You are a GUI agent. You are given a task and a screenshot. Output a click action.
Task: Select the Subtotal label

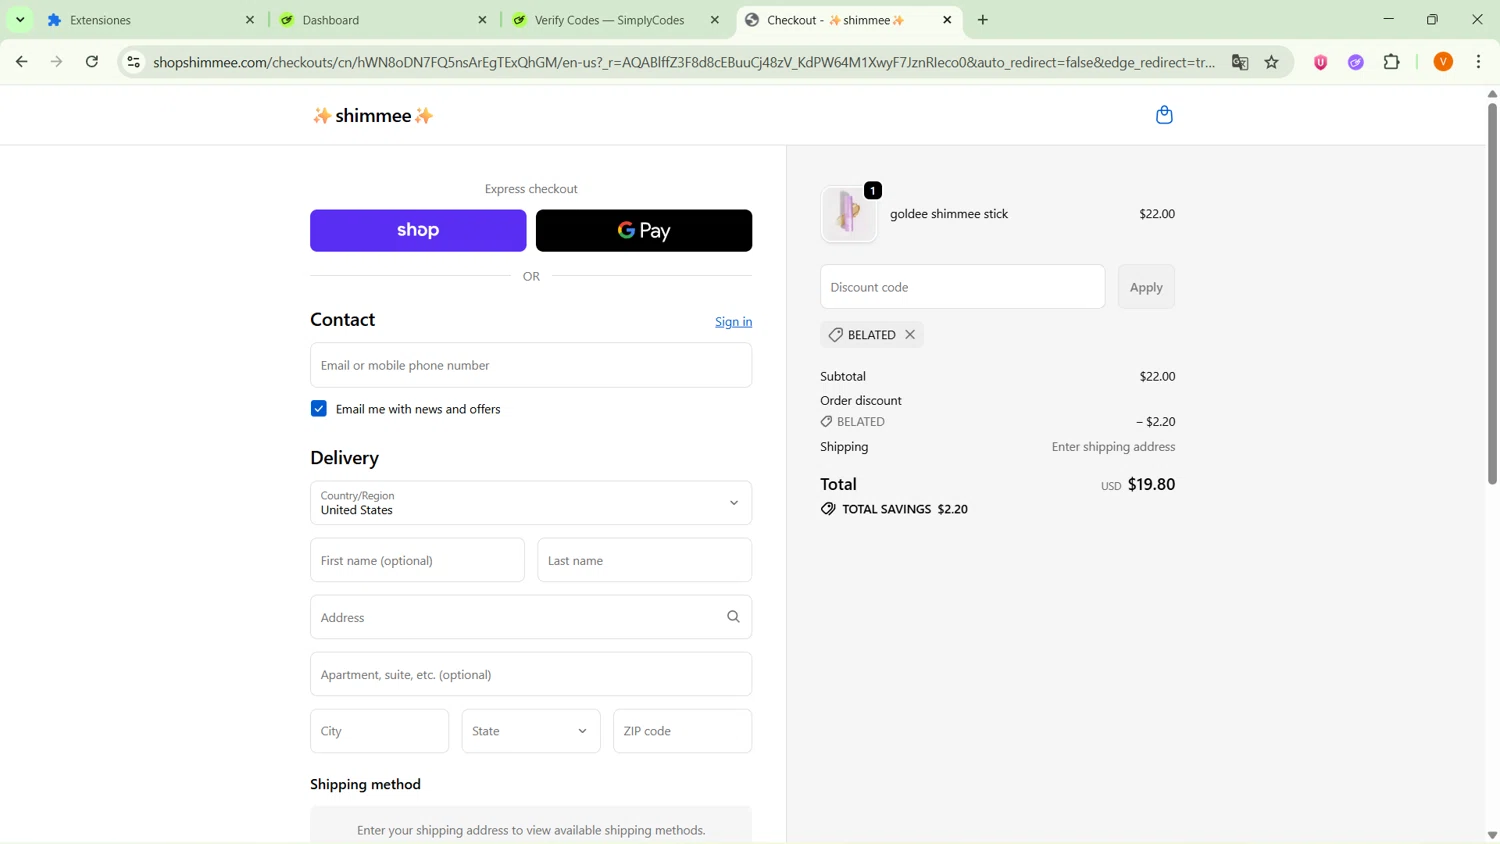843,377
